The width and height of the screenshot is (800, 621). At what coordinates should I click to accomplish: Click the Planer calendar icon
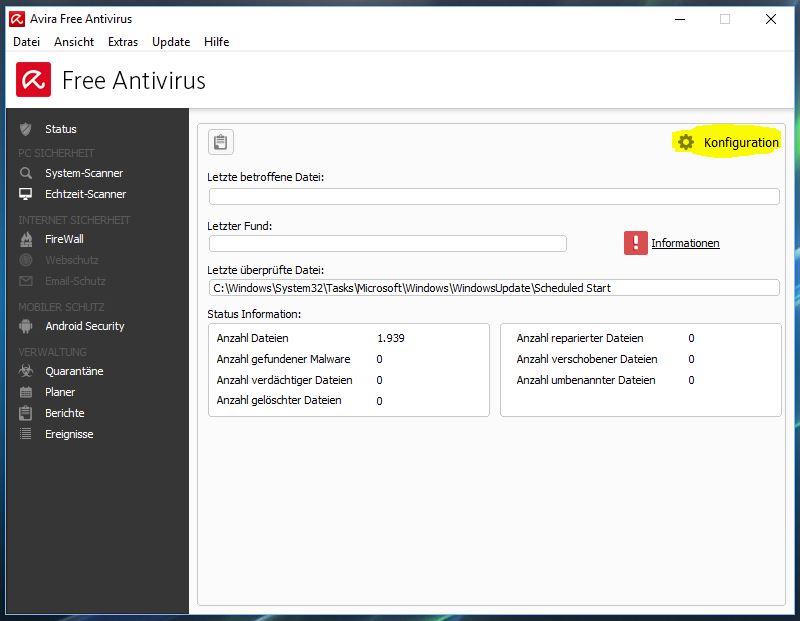point(26,392)
